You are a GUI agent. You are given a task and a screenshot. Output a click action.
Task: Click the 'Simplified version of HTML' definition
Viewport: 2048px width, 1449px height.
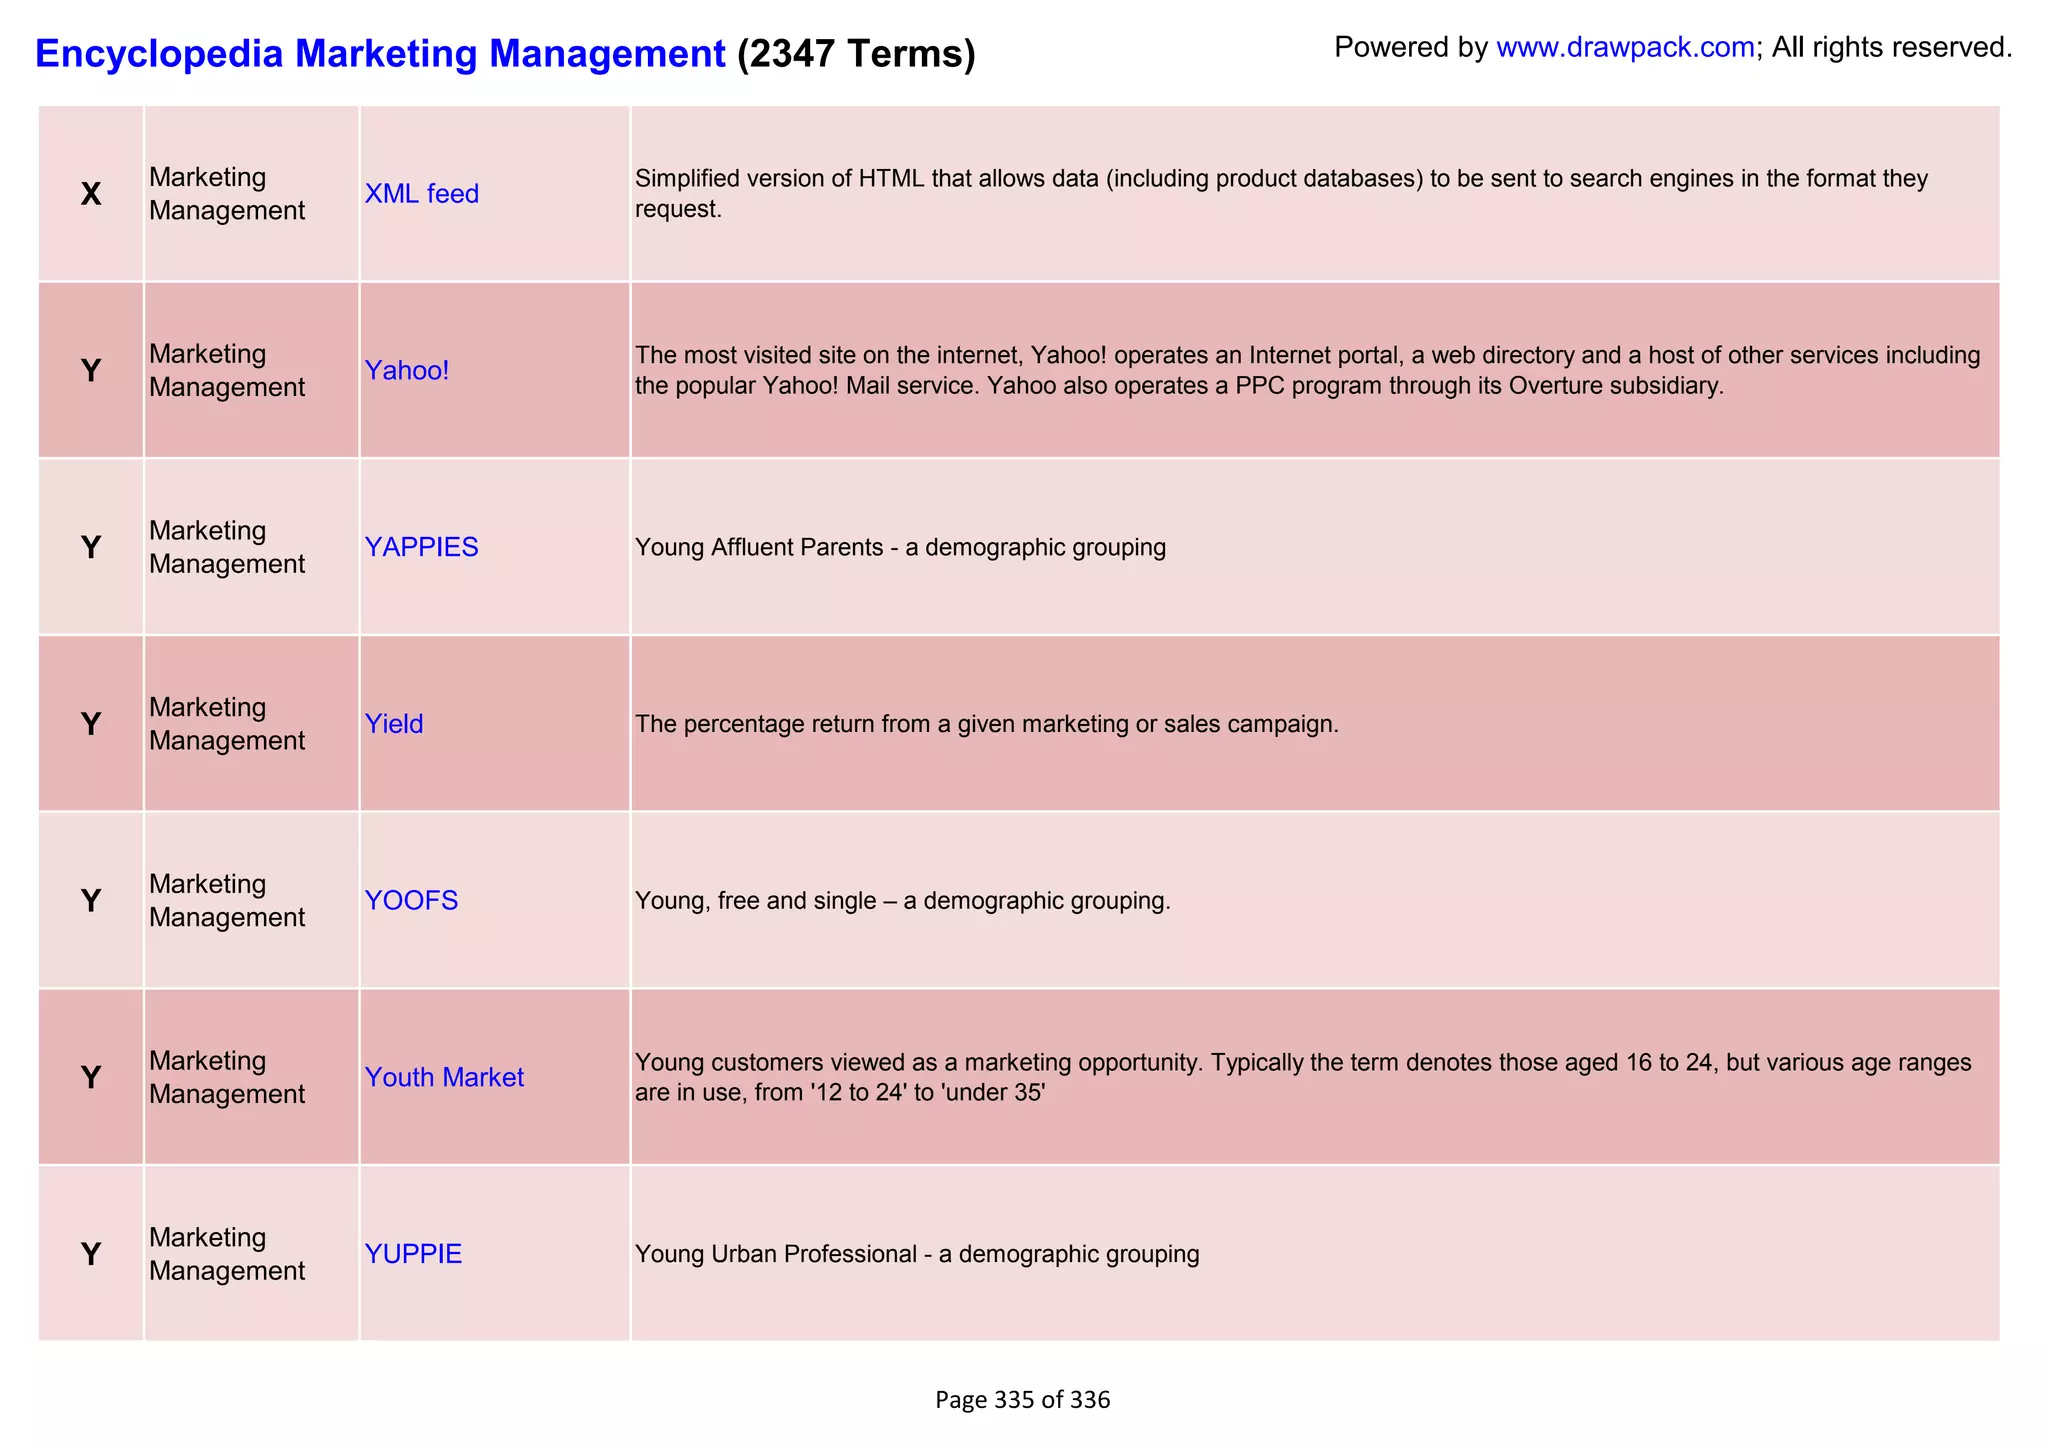coord(1281,194)
